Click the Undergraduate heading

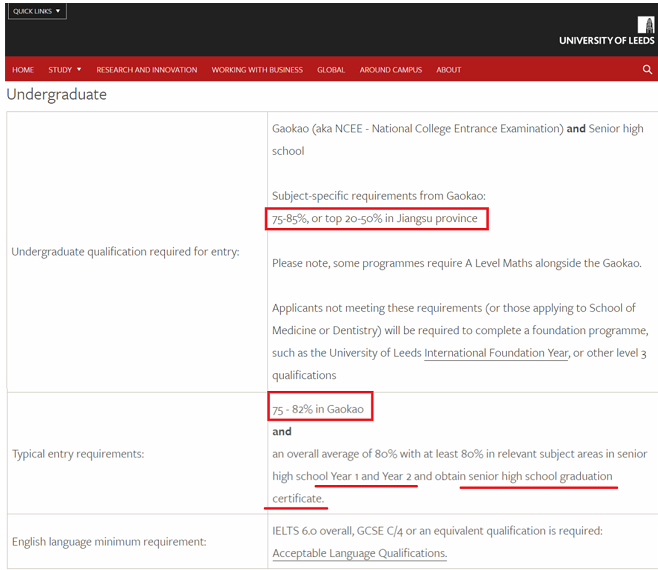coord(57,94)
